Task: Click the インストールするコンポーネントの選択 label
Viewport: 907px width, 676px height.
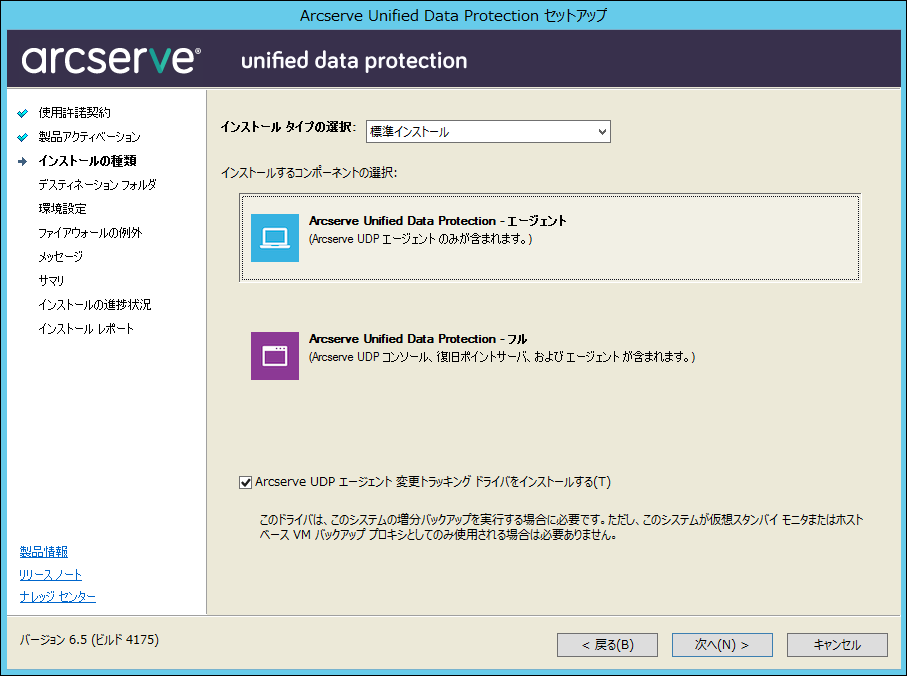Action: [309, 172]
